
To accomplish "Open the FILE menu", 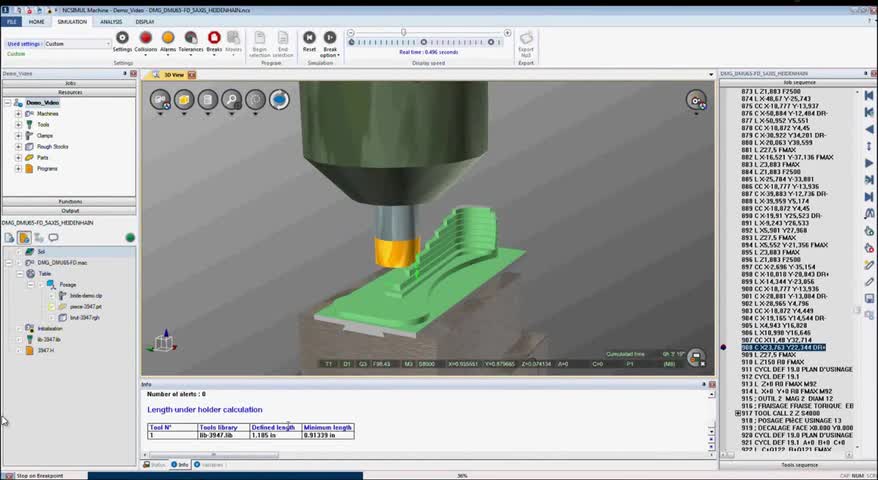I will click(11, 21).
